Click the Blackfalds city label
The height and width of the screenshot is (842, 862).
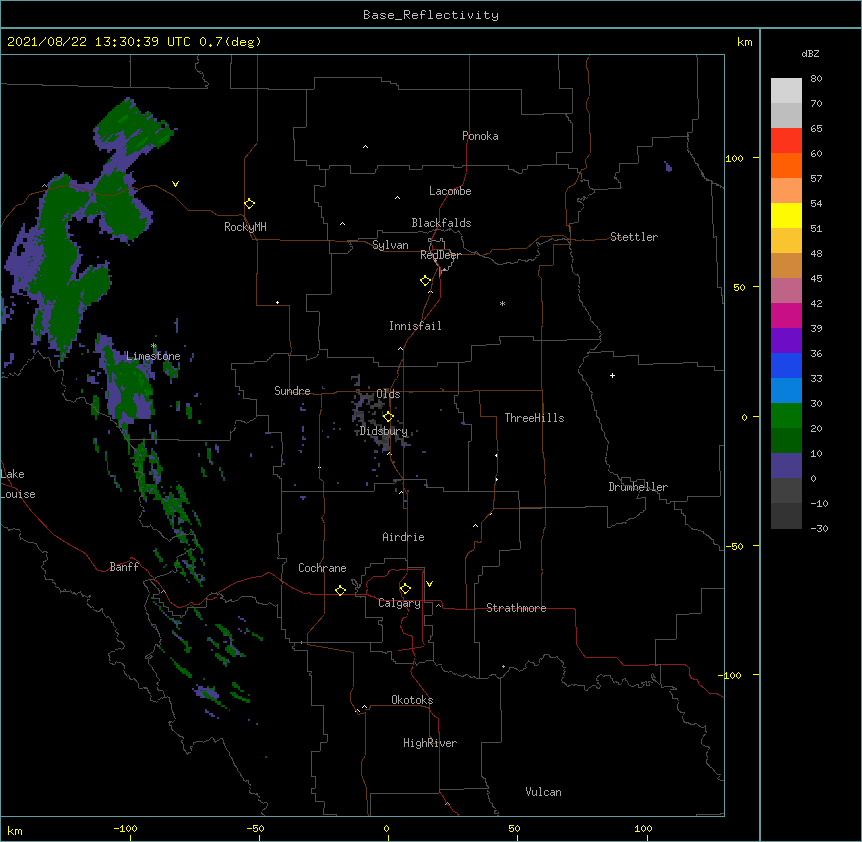[x=441, y=223]
